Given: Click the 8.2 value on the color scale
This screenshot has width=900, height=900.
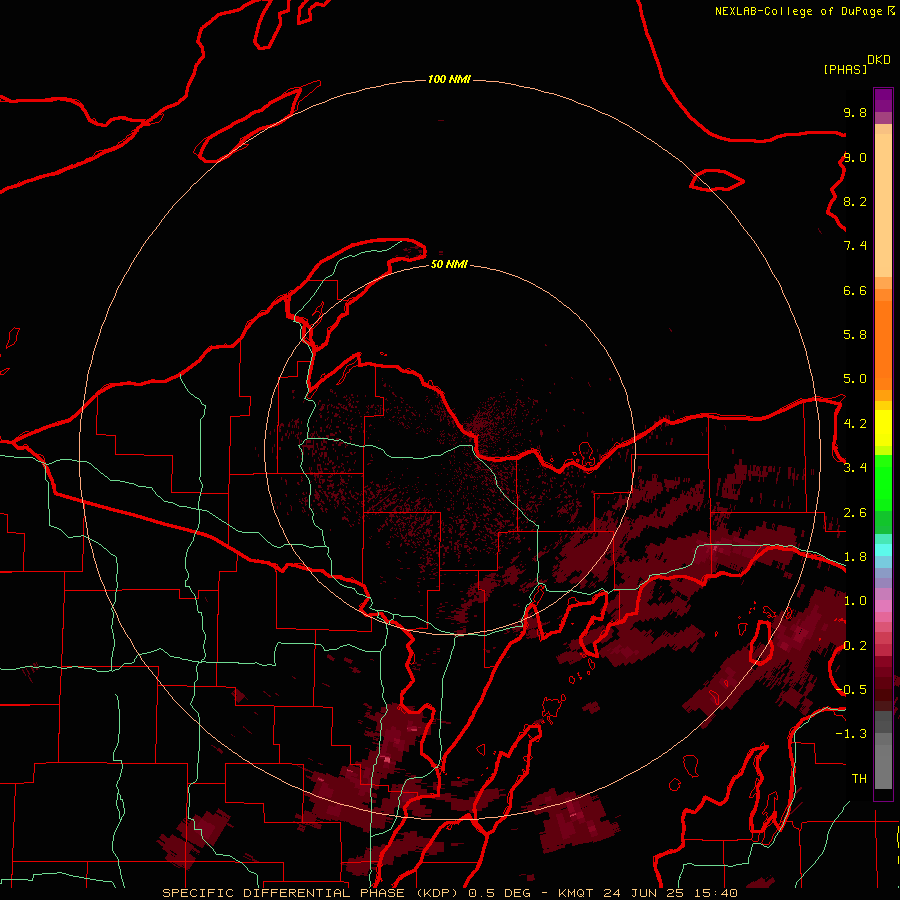Looking at the screenshot, I should click(x=855, y=201).
